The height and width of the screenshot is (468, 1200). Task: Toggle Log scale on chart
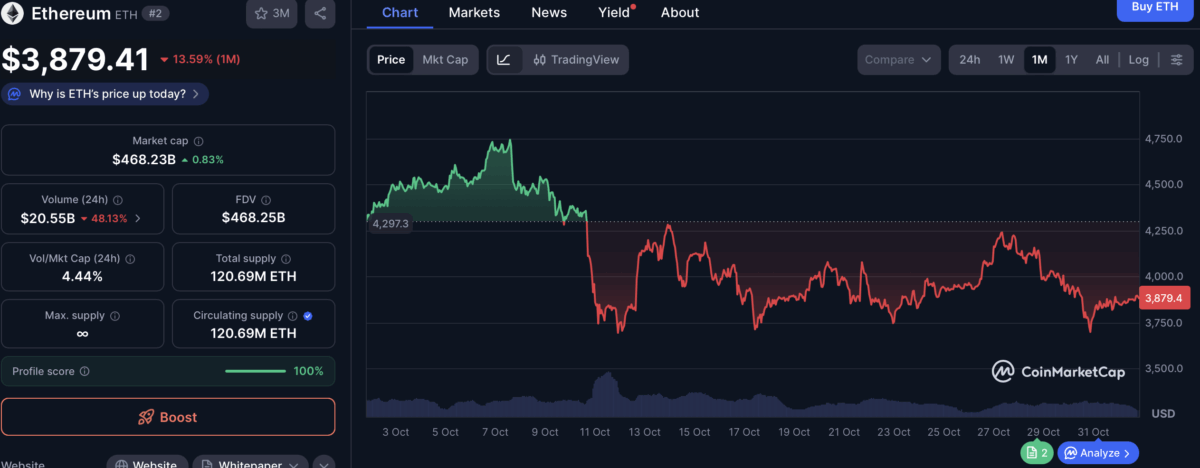click(1138, 60)
